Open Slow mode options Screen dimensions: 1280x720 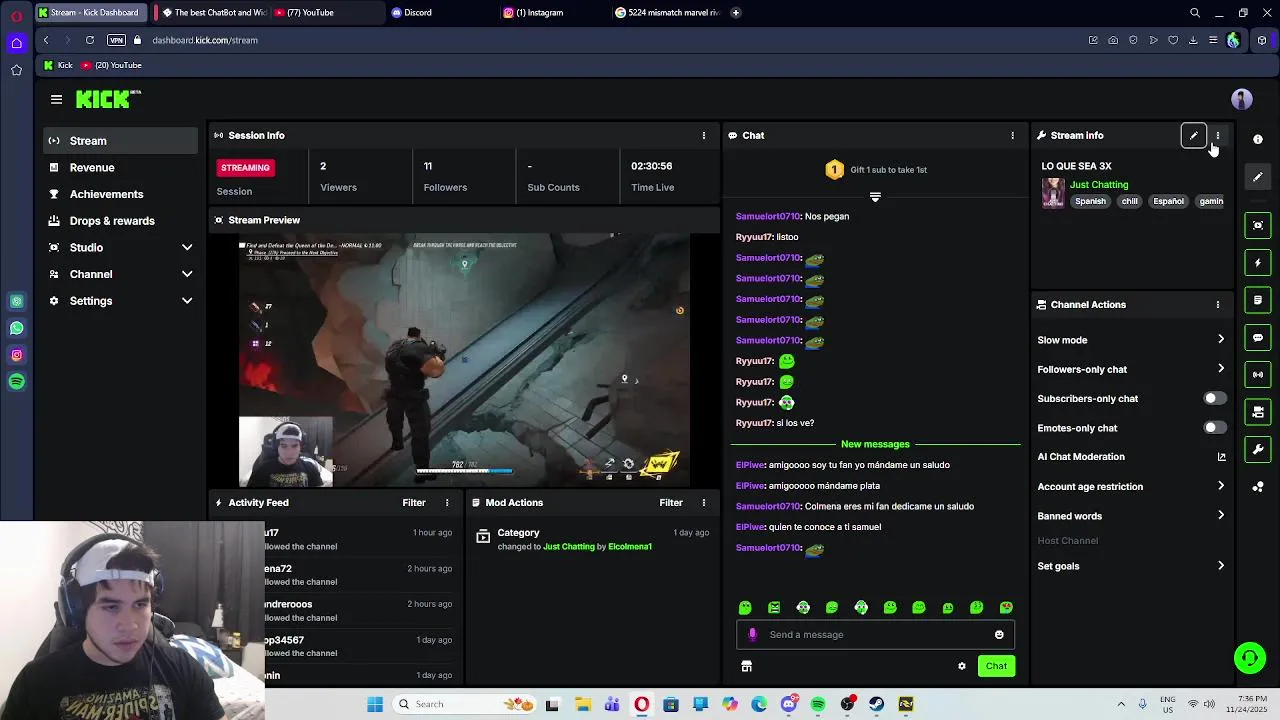pyautogui.click(x=1131, y=340)
